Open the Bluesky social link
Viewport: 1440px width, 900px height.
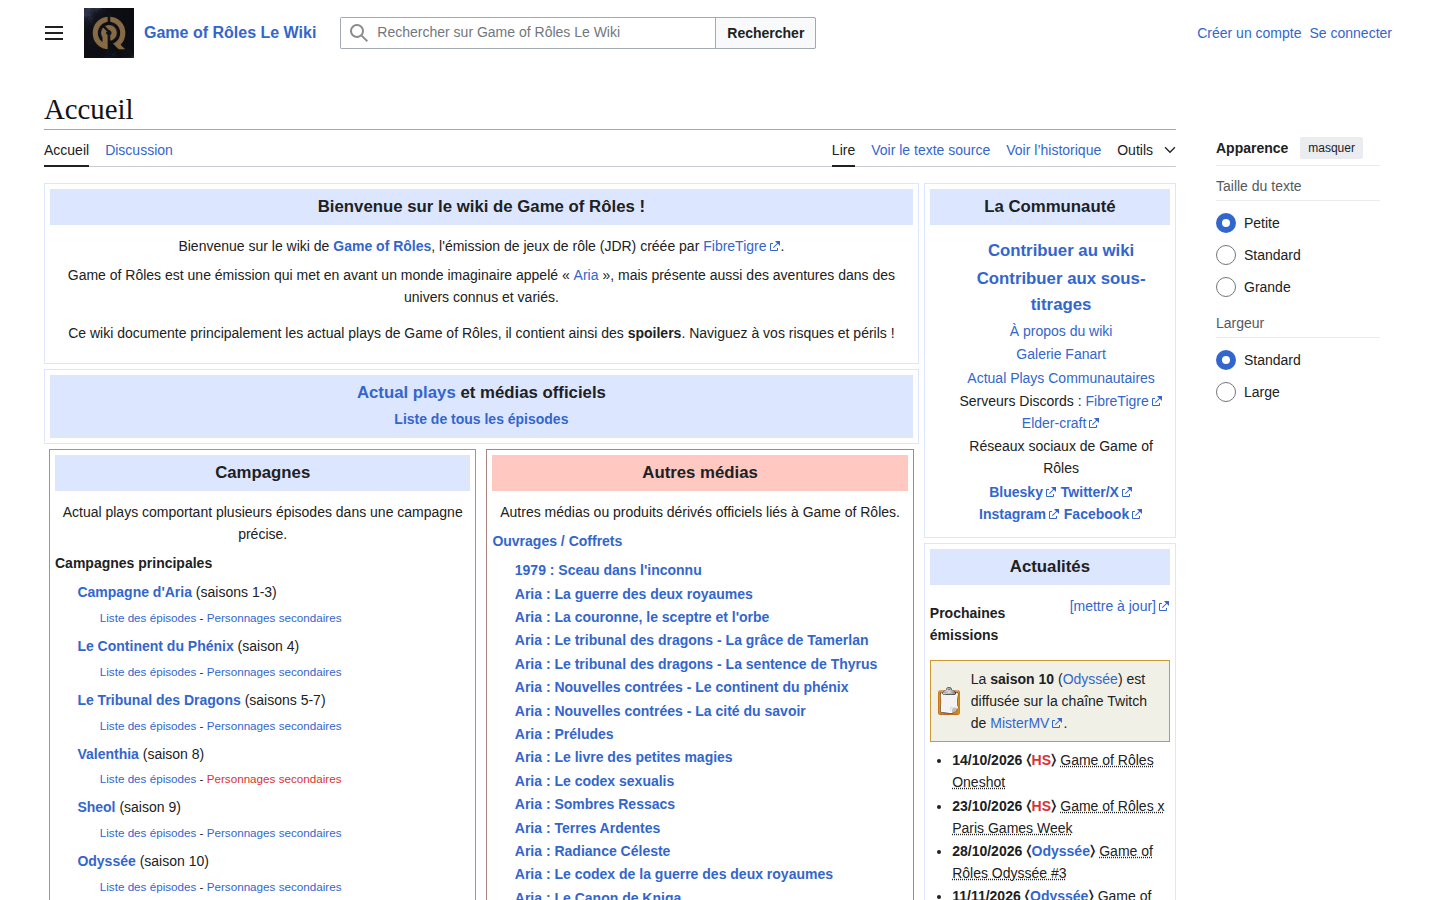pyautogui.click(x=1022, y=492)
